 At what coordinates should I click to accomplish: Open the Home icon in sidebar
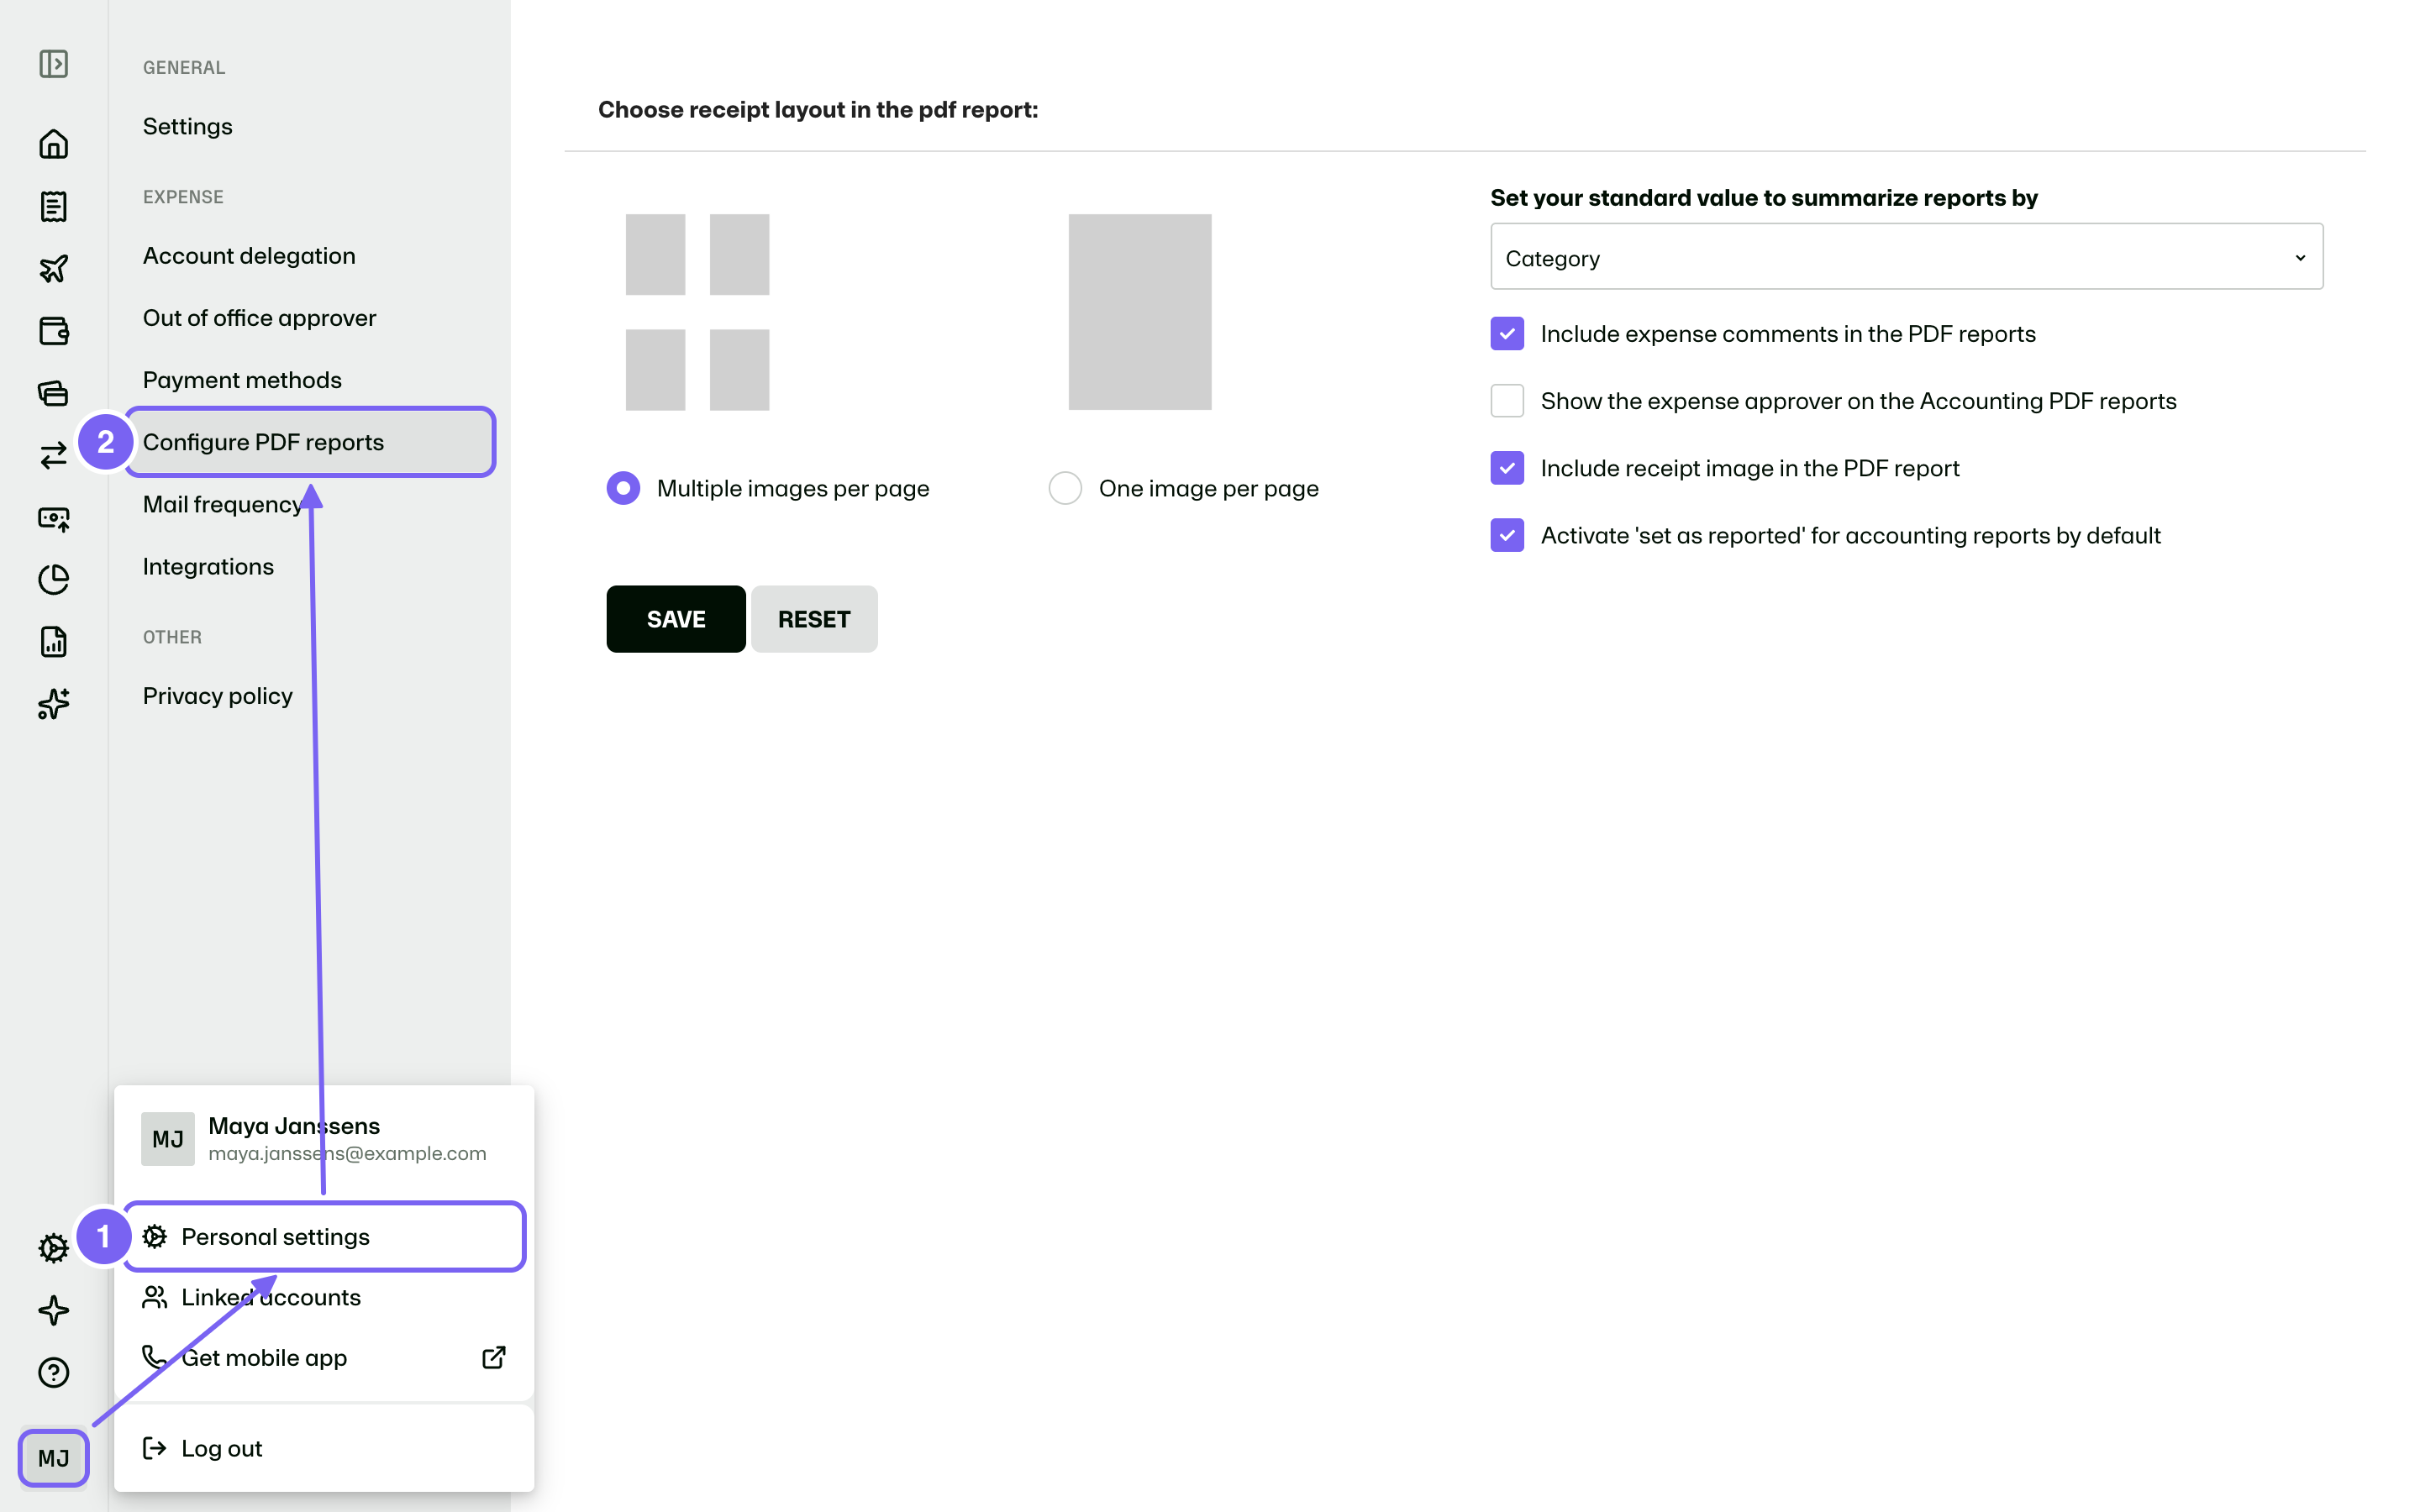53,144
